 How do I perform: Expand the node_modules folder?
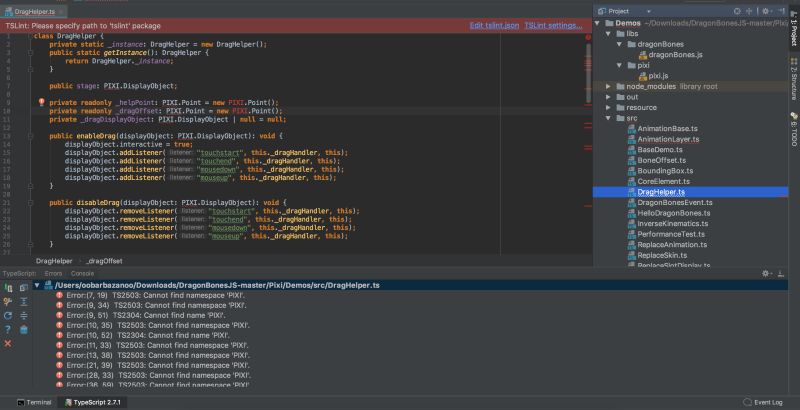coord(608,87)
